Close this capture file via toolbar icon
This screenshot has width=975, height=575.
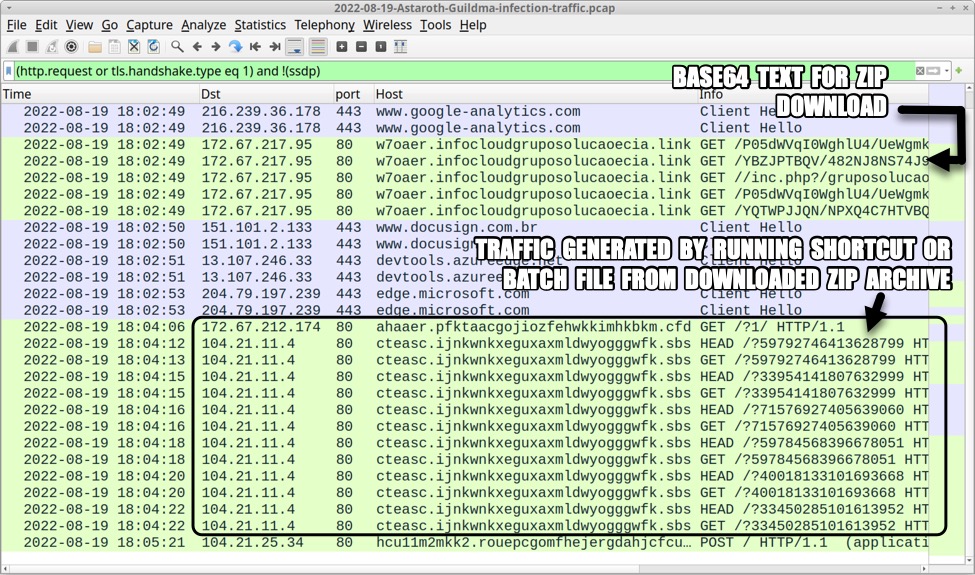(134, 47)
